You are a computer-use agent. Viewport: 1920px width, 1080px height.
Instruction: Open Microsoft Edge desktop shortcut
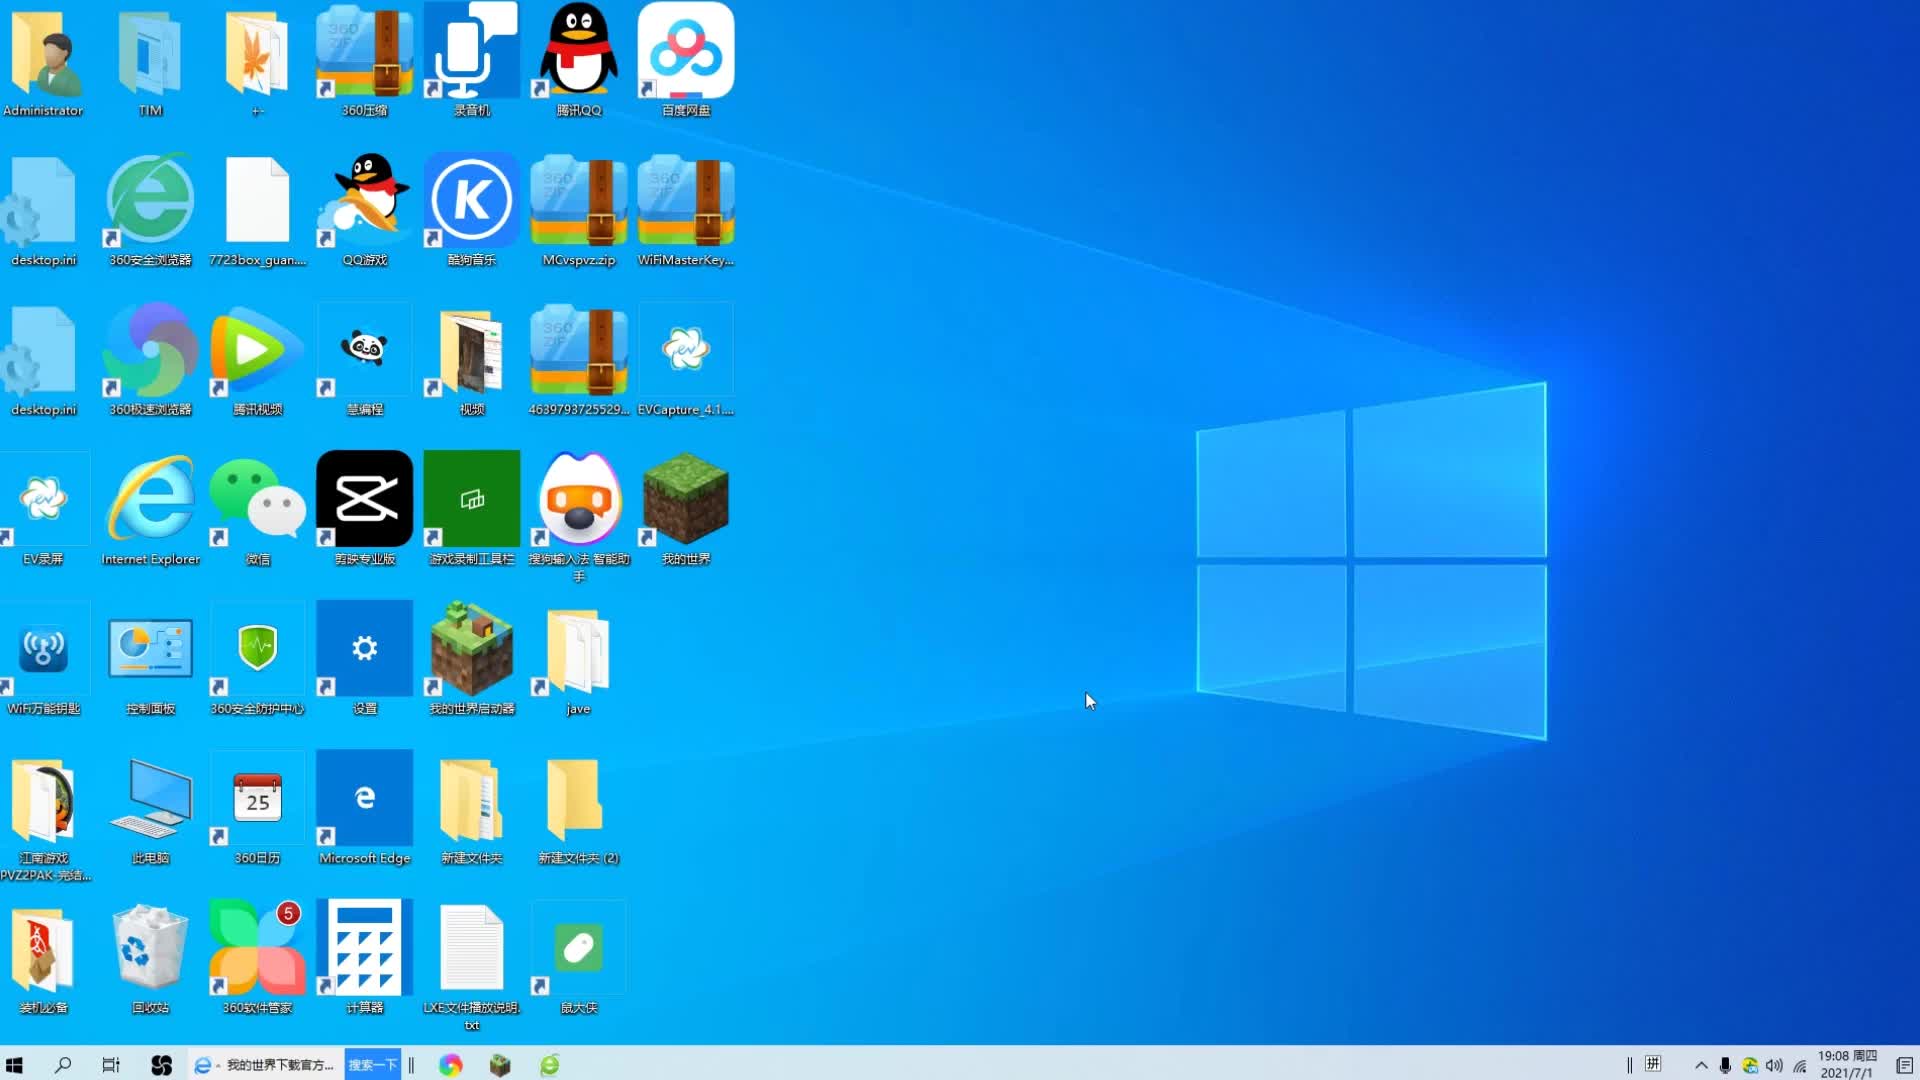click(x=364, y=809)
